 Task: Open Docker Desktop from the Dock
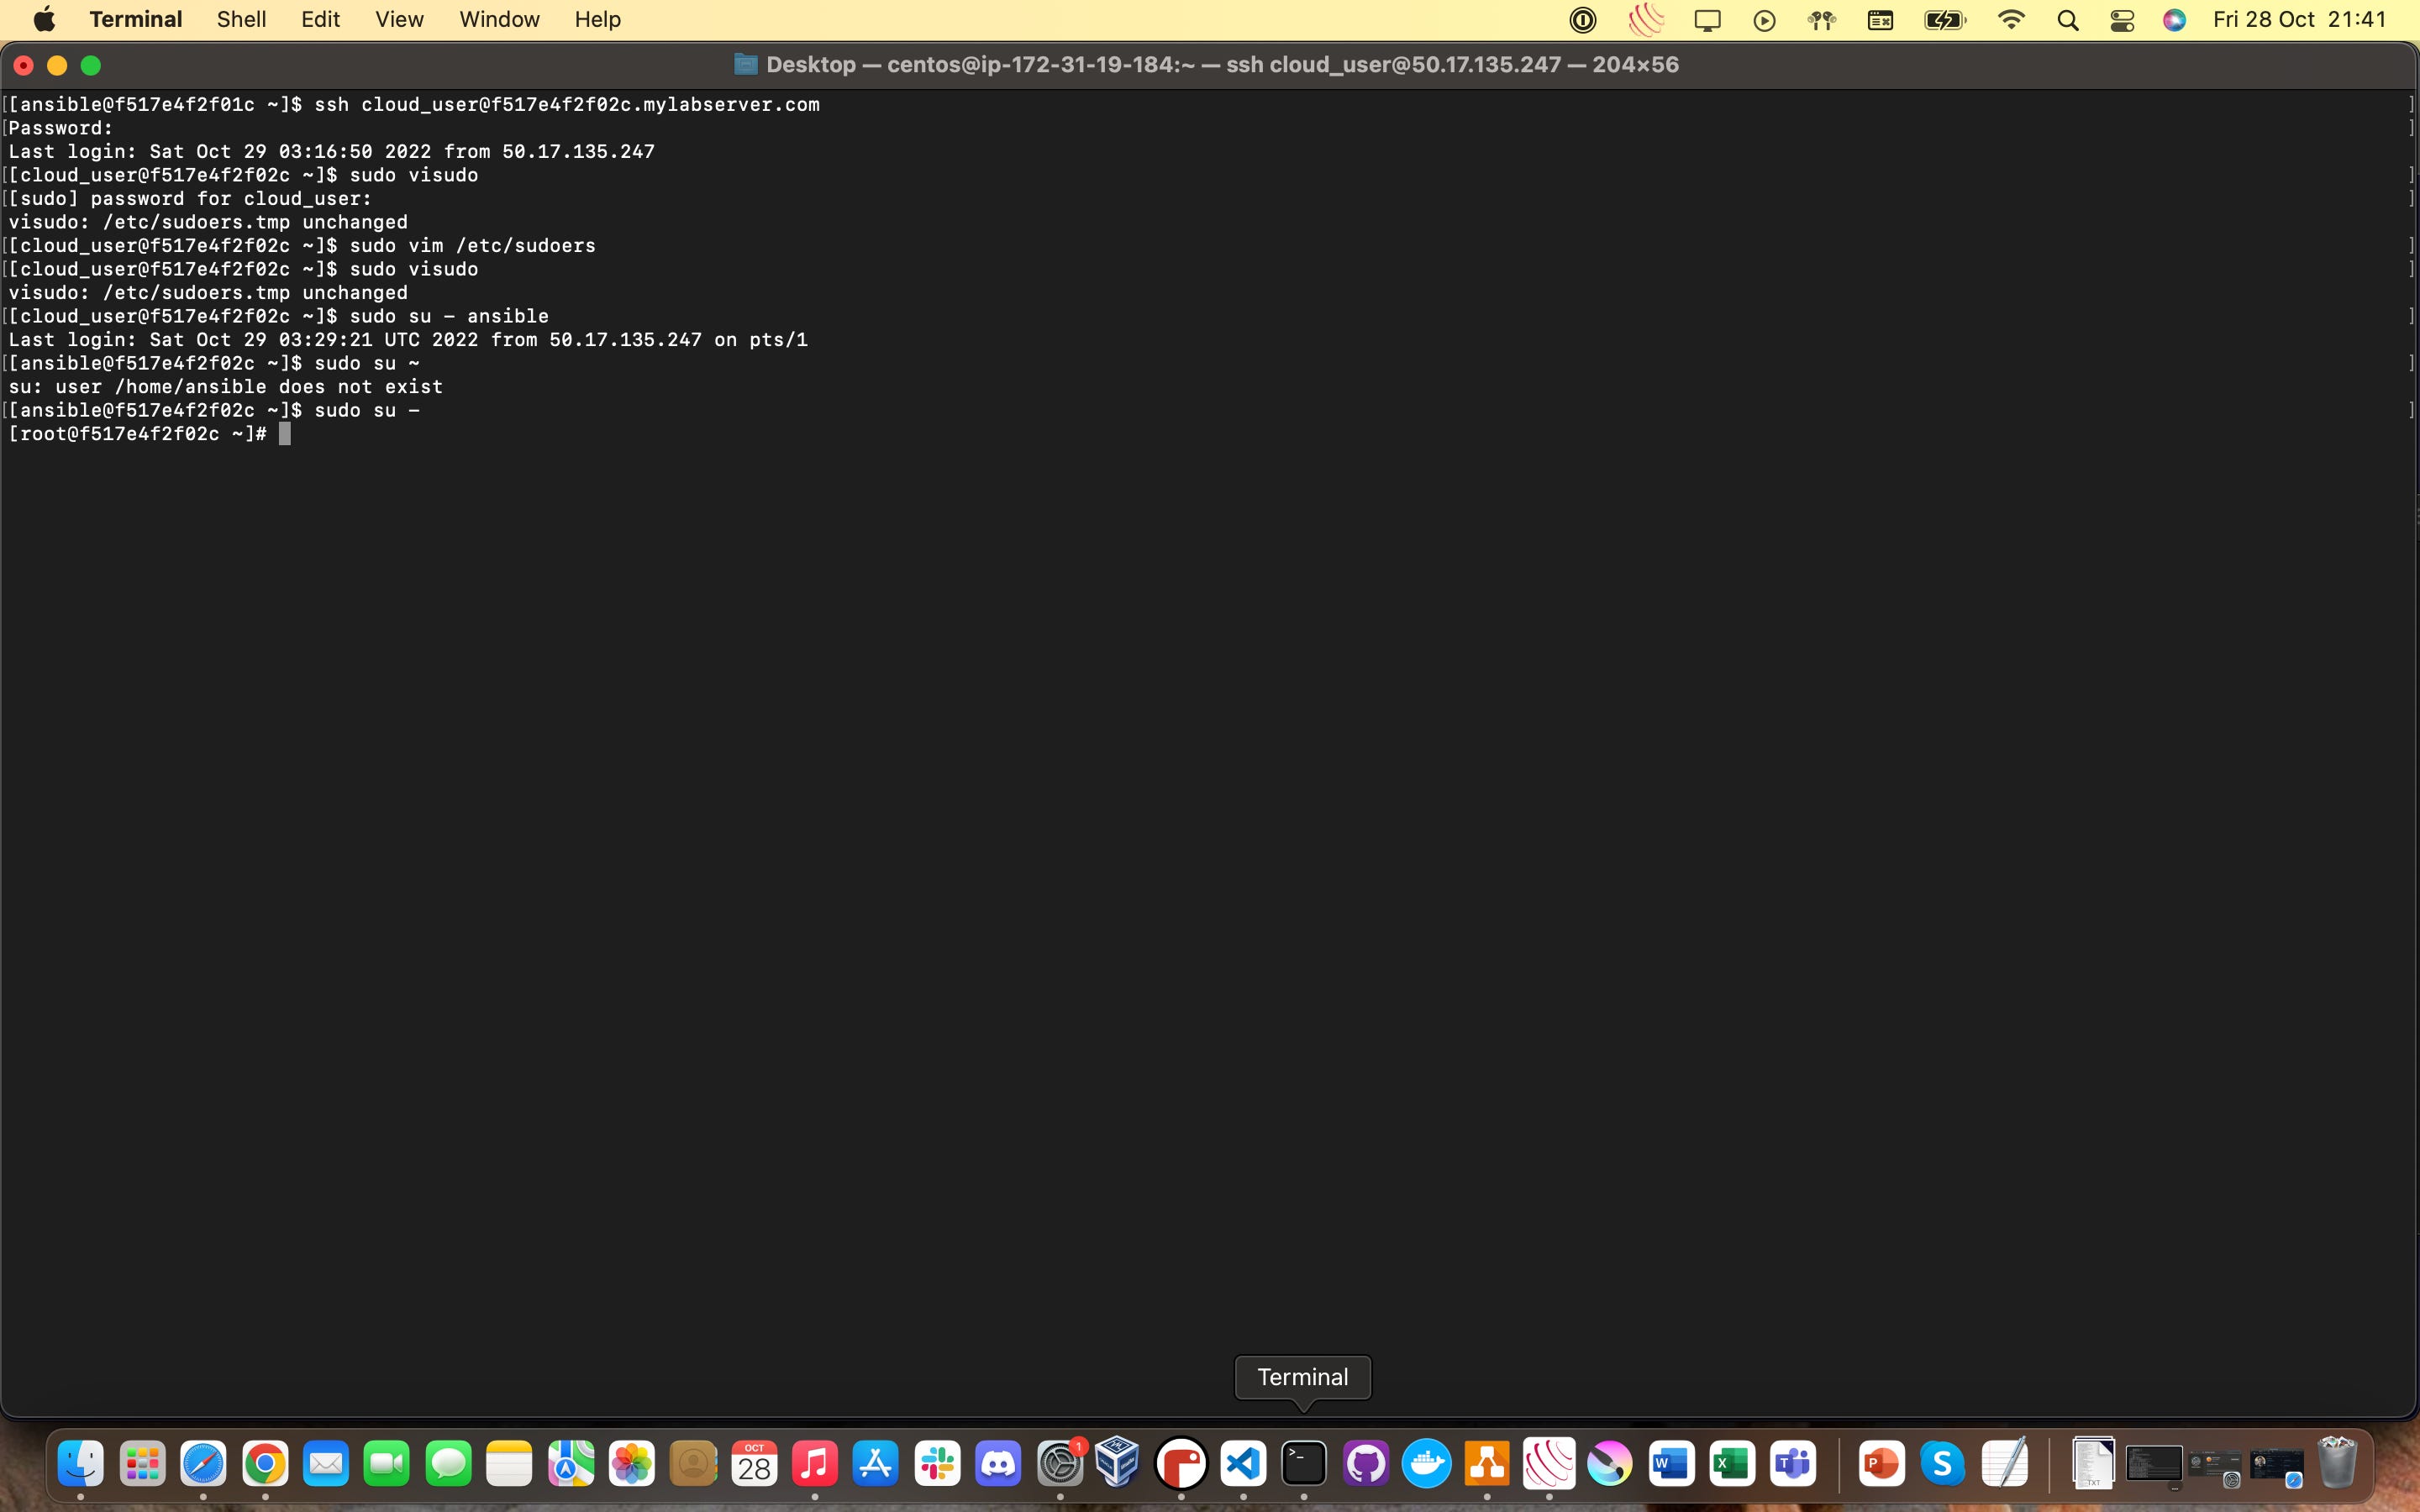point(1426,1464)
